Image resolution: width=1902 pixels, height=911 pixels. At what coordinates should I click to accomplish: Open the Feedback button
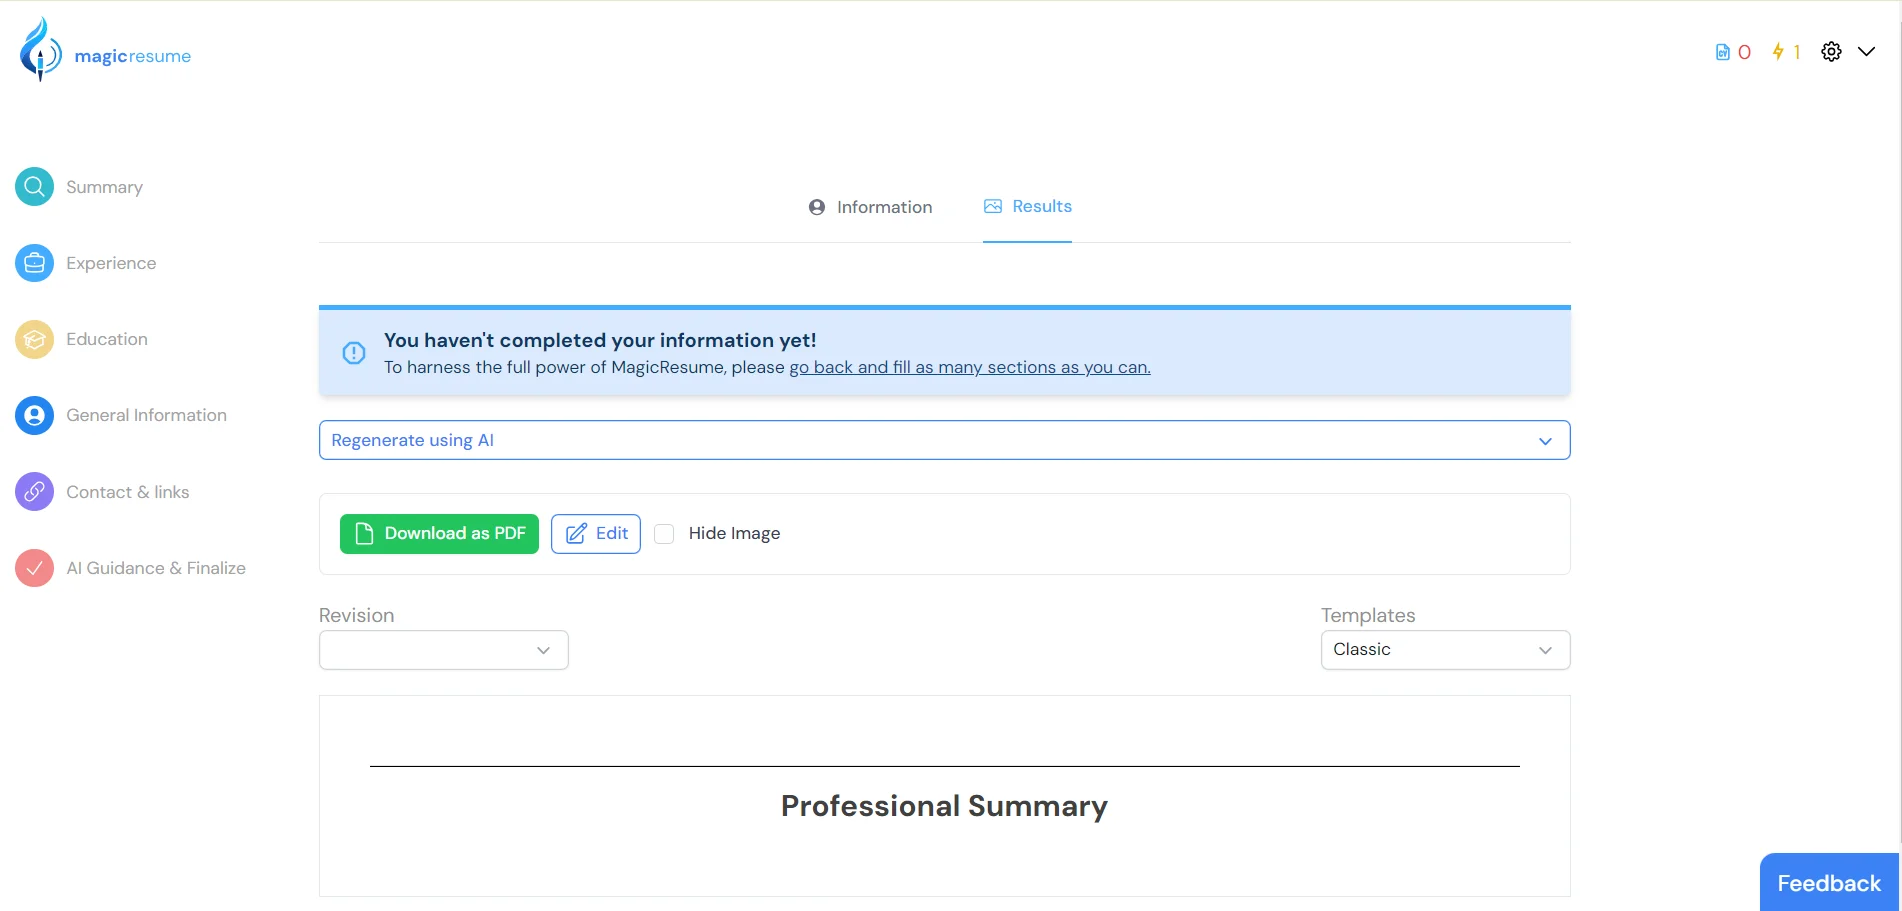[x=1829, y=882]
